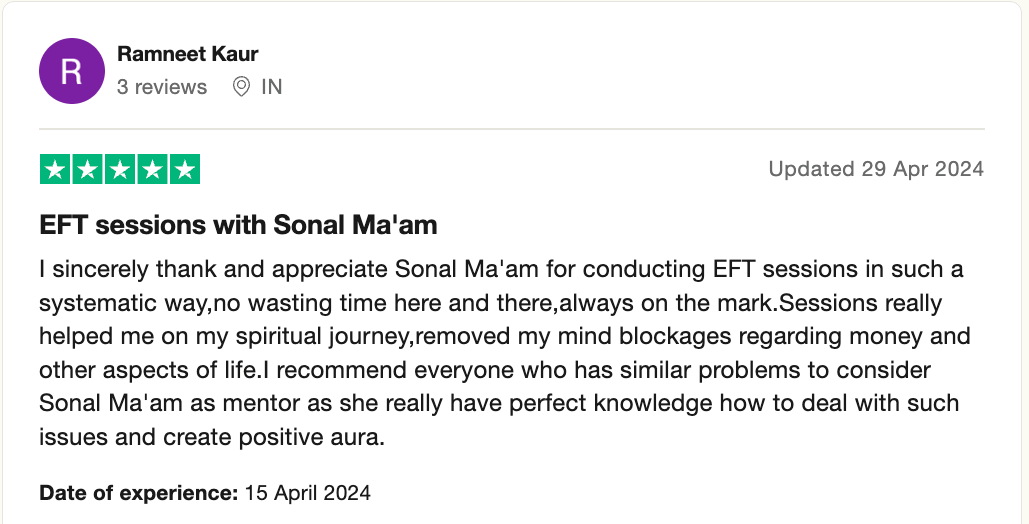
Task: Click the location pin icon
Action: pos(241,87)
